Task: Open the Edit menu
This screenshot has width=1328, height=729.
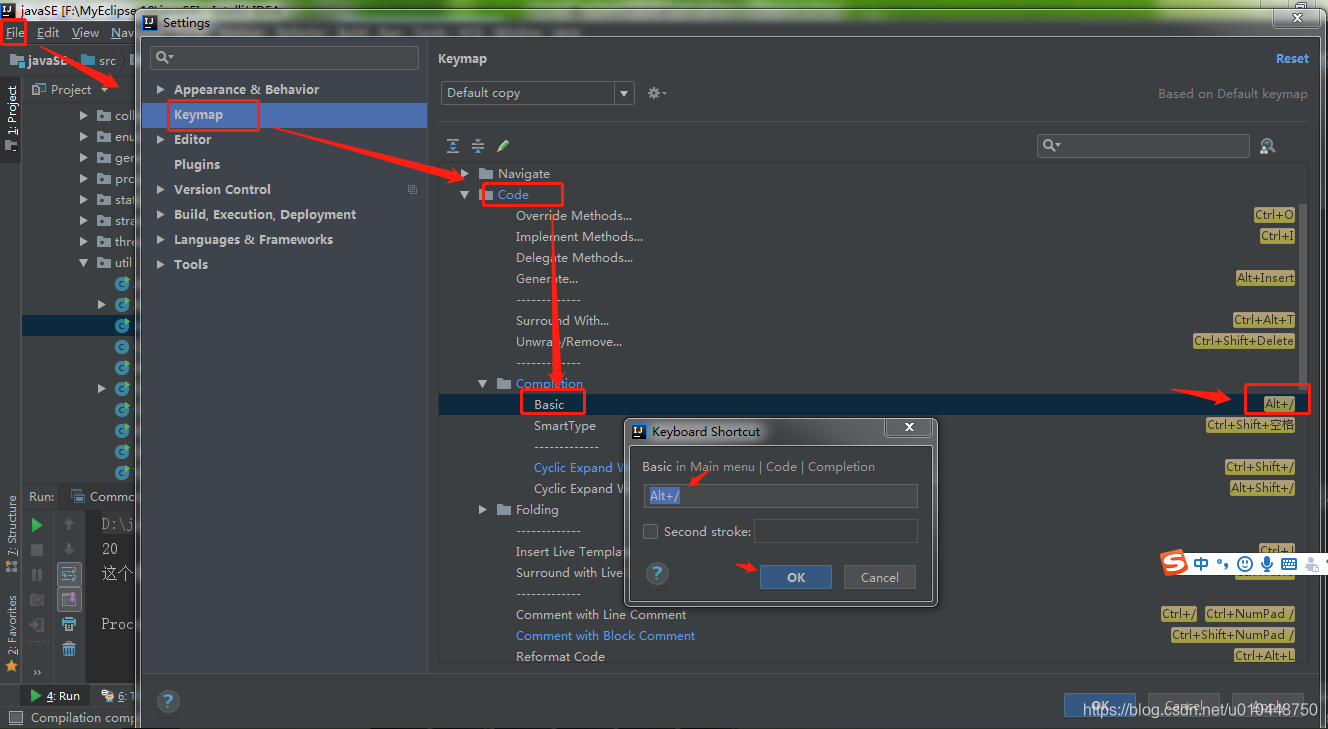Action: [x=48, y=32]
